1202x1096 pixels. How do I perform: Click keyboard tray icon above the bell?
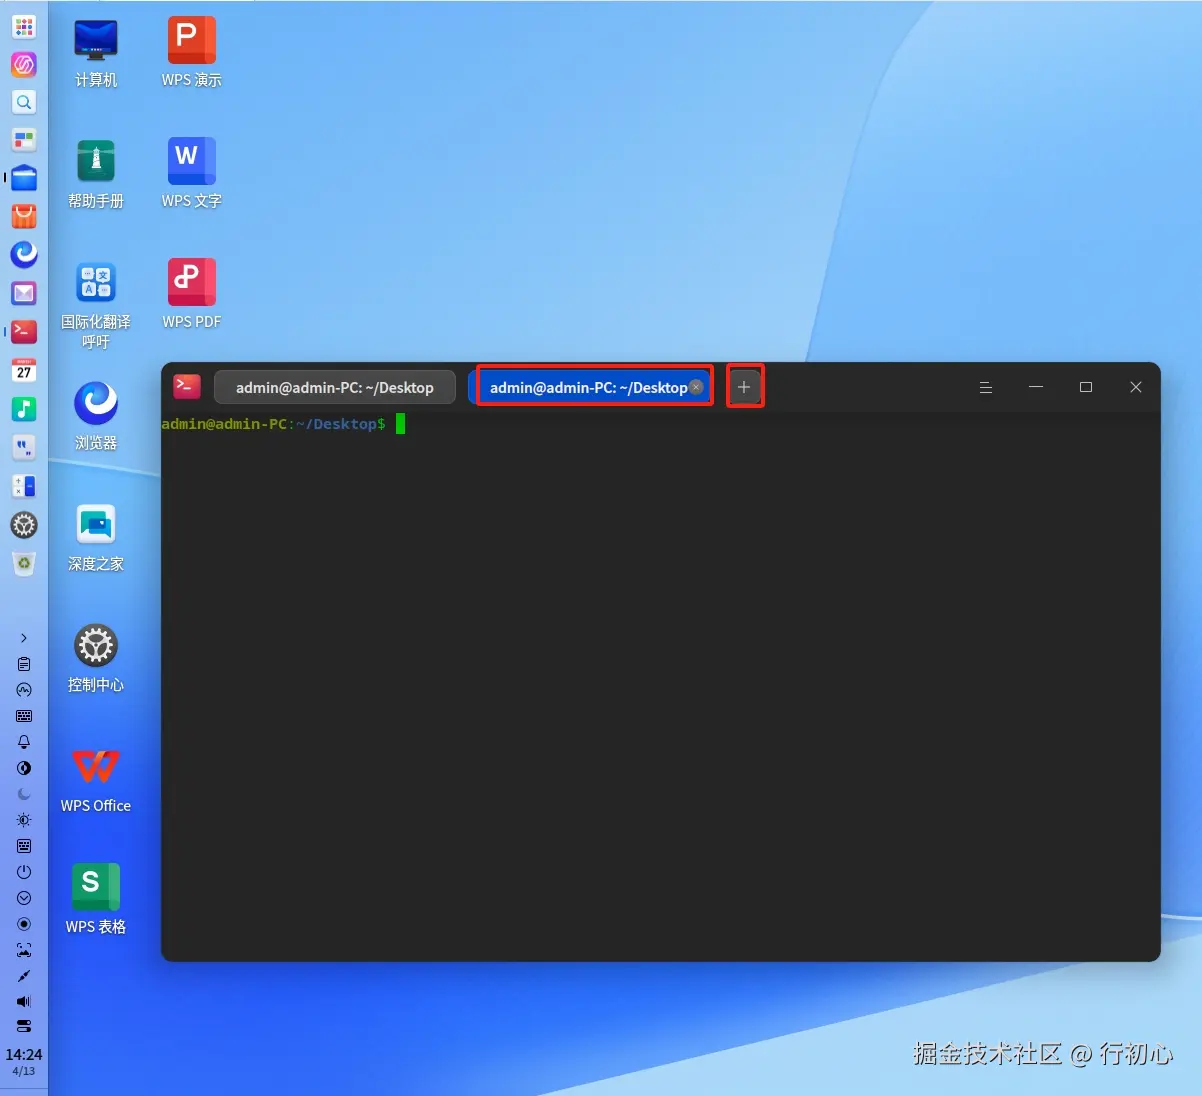click(24, 716)
